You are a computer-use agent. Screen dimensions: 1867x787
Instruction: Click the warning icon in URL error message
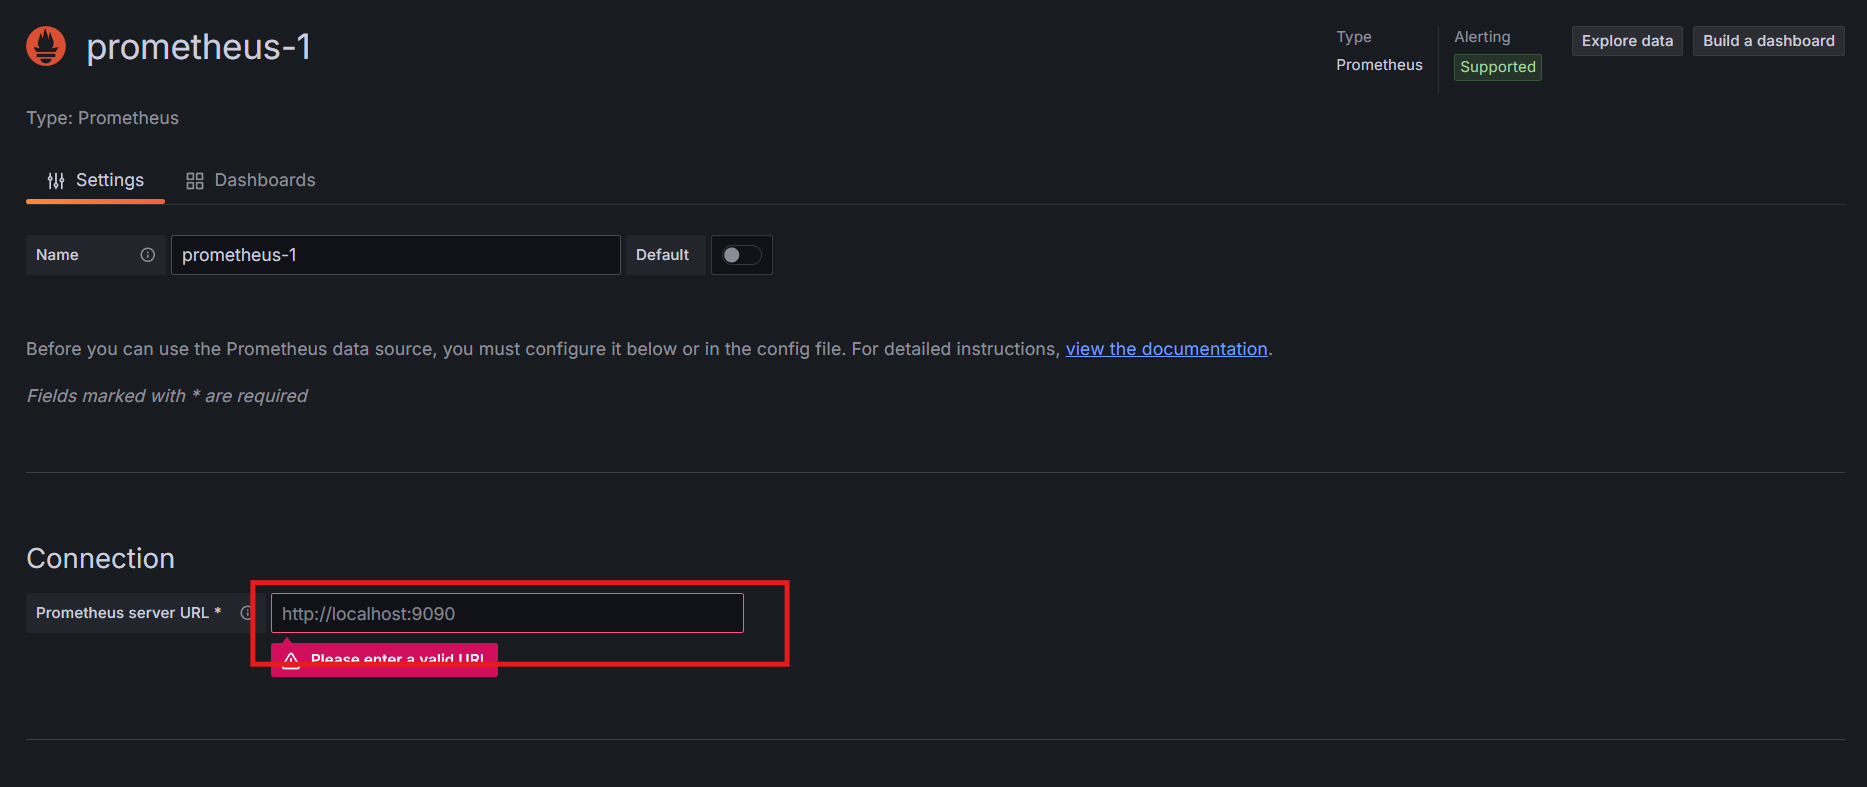pyautogui.click(x=291, y=660)
